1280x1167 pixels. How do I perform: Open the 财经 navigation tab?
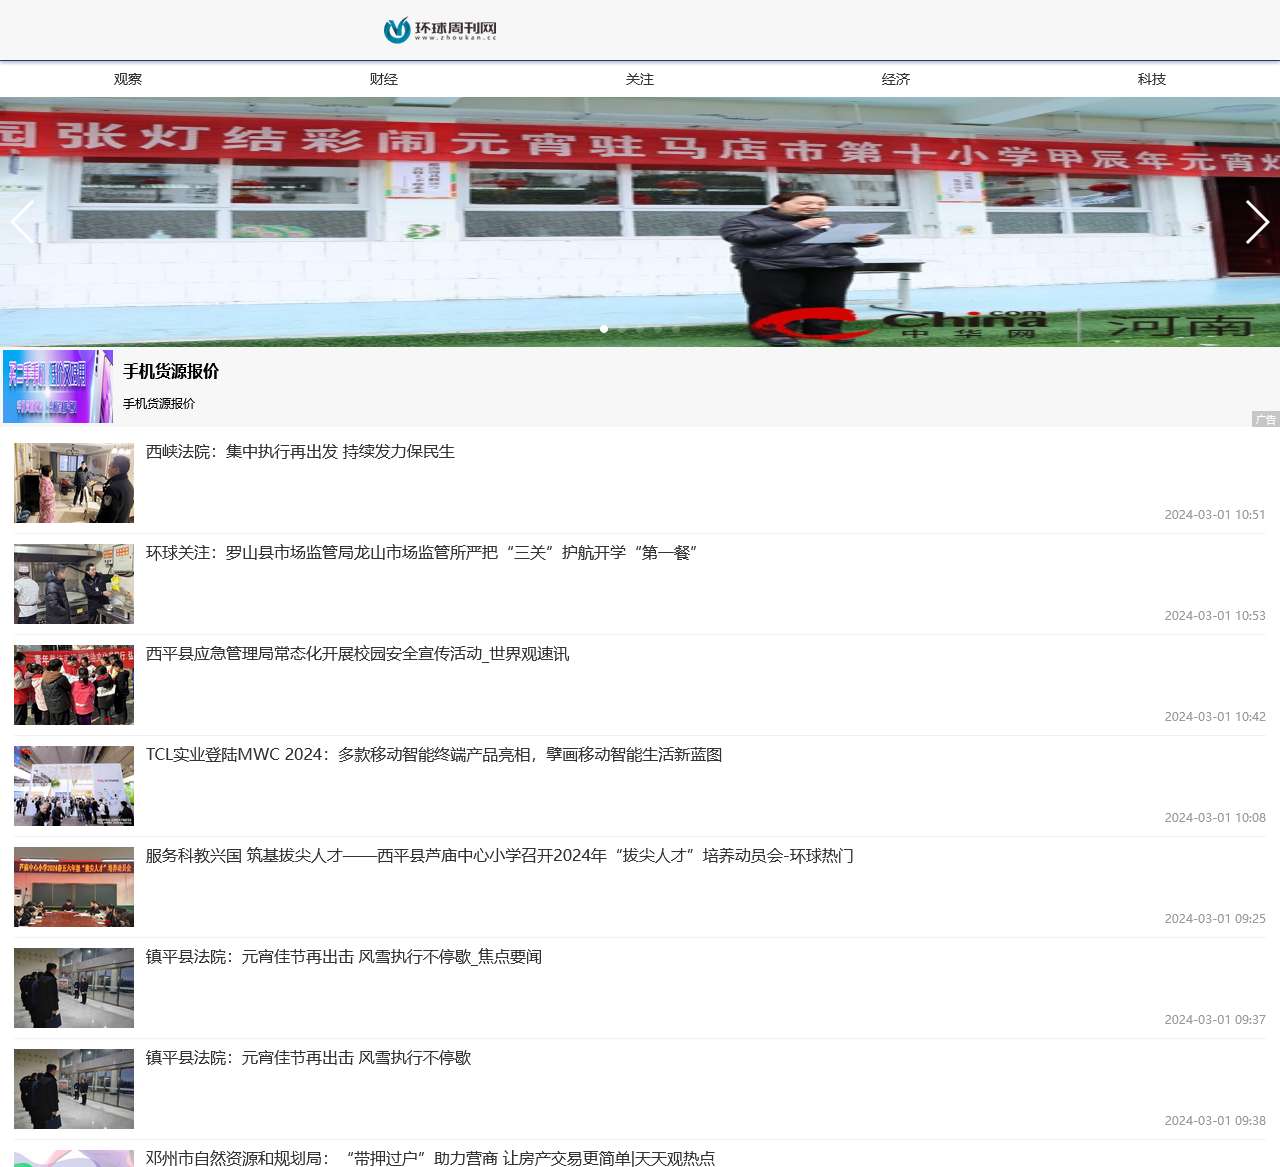[384, 79]
